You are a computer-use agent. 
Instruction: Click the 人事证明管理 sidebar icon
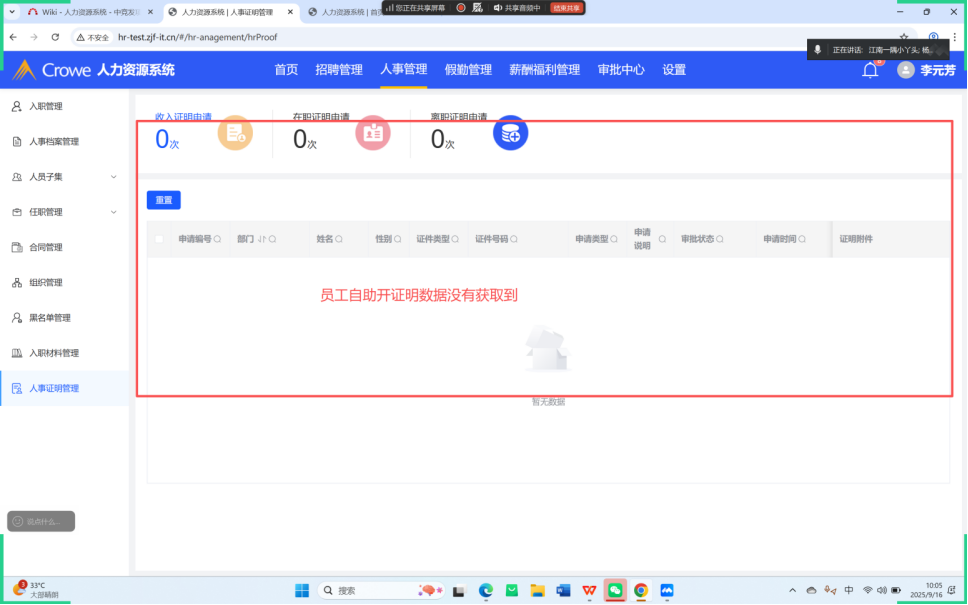pyautogui.click(x=17, y=388)
